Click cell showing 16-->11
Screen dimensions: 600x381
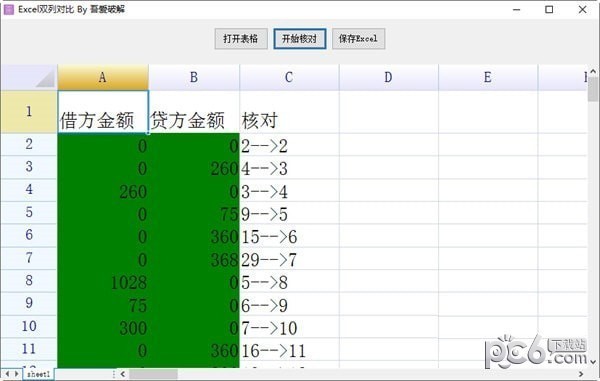[289, 349]
